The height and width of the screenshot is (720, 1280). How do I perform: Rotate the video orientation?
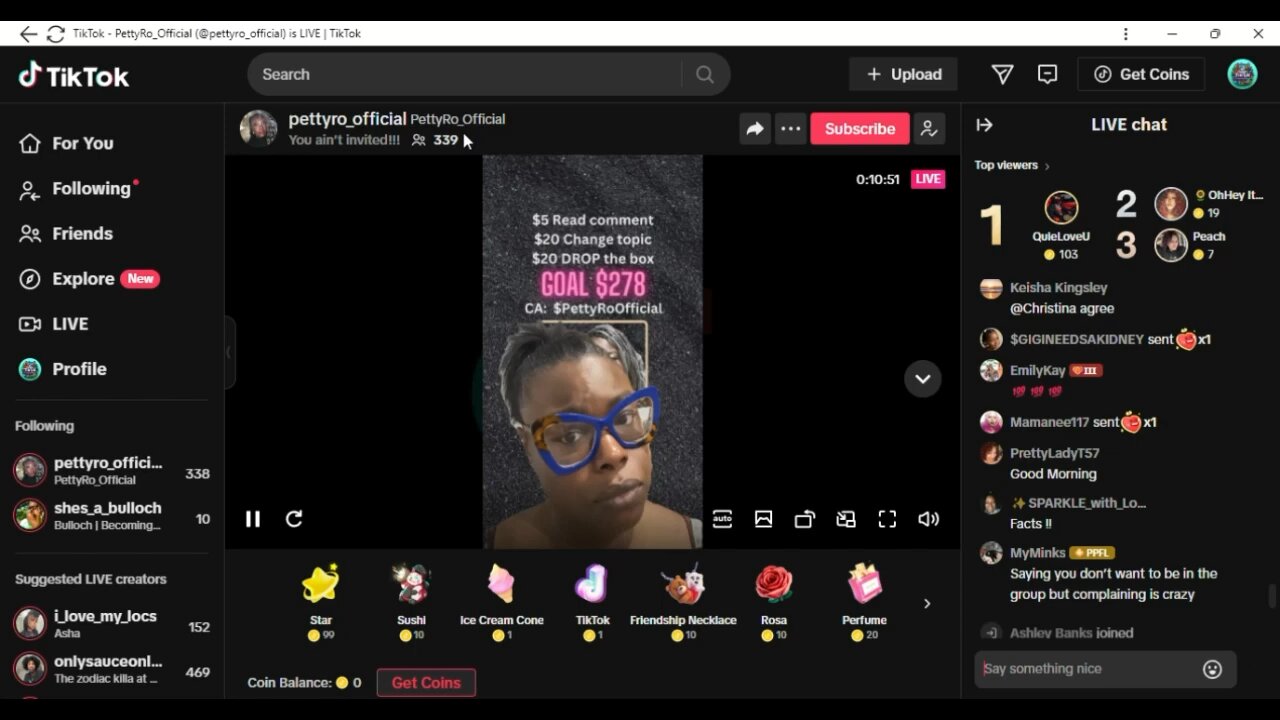pos(805,519)
